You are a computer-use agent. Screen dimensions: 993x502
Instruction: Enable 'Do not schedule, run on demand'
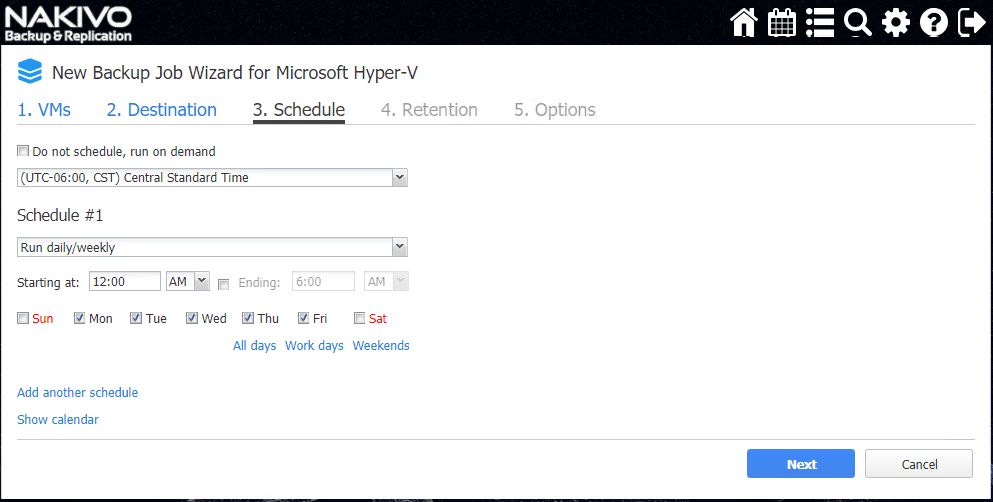tap(23, 152)
